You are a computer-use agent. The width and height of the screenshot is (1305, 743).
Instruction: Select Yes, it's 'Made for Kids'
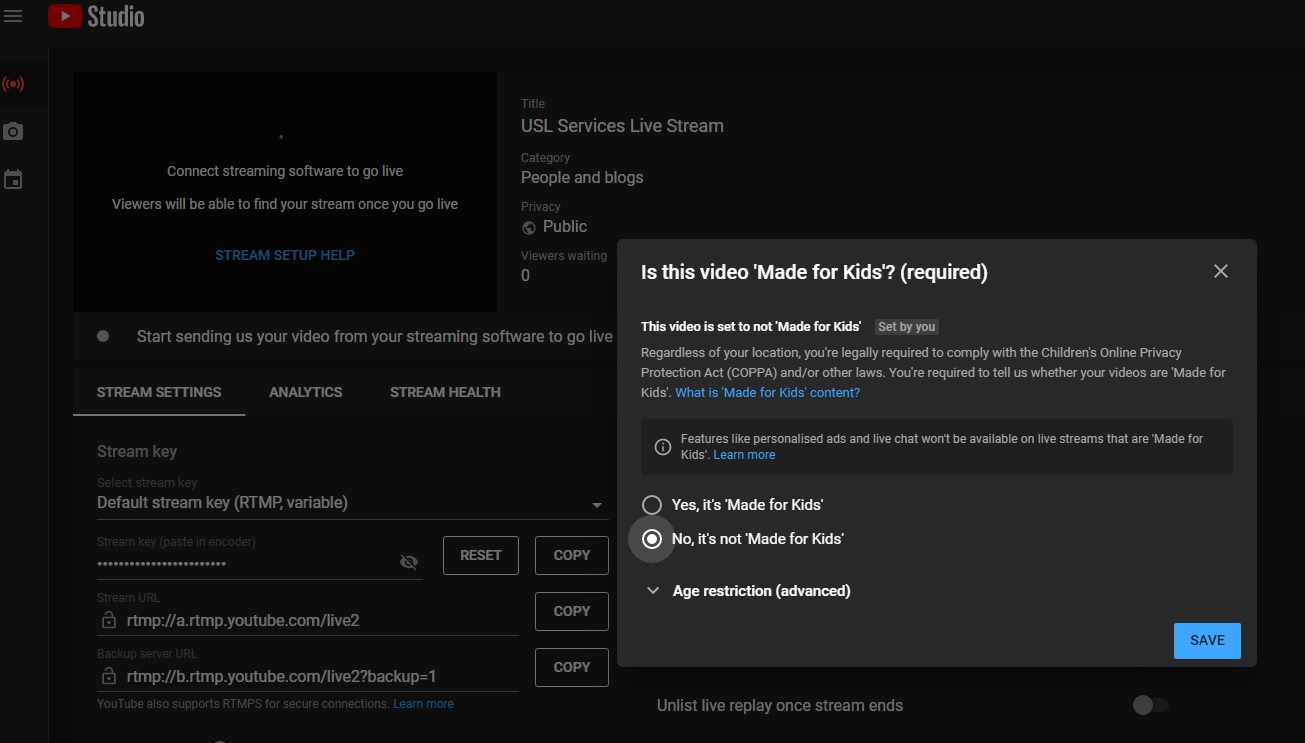(652, 505)
